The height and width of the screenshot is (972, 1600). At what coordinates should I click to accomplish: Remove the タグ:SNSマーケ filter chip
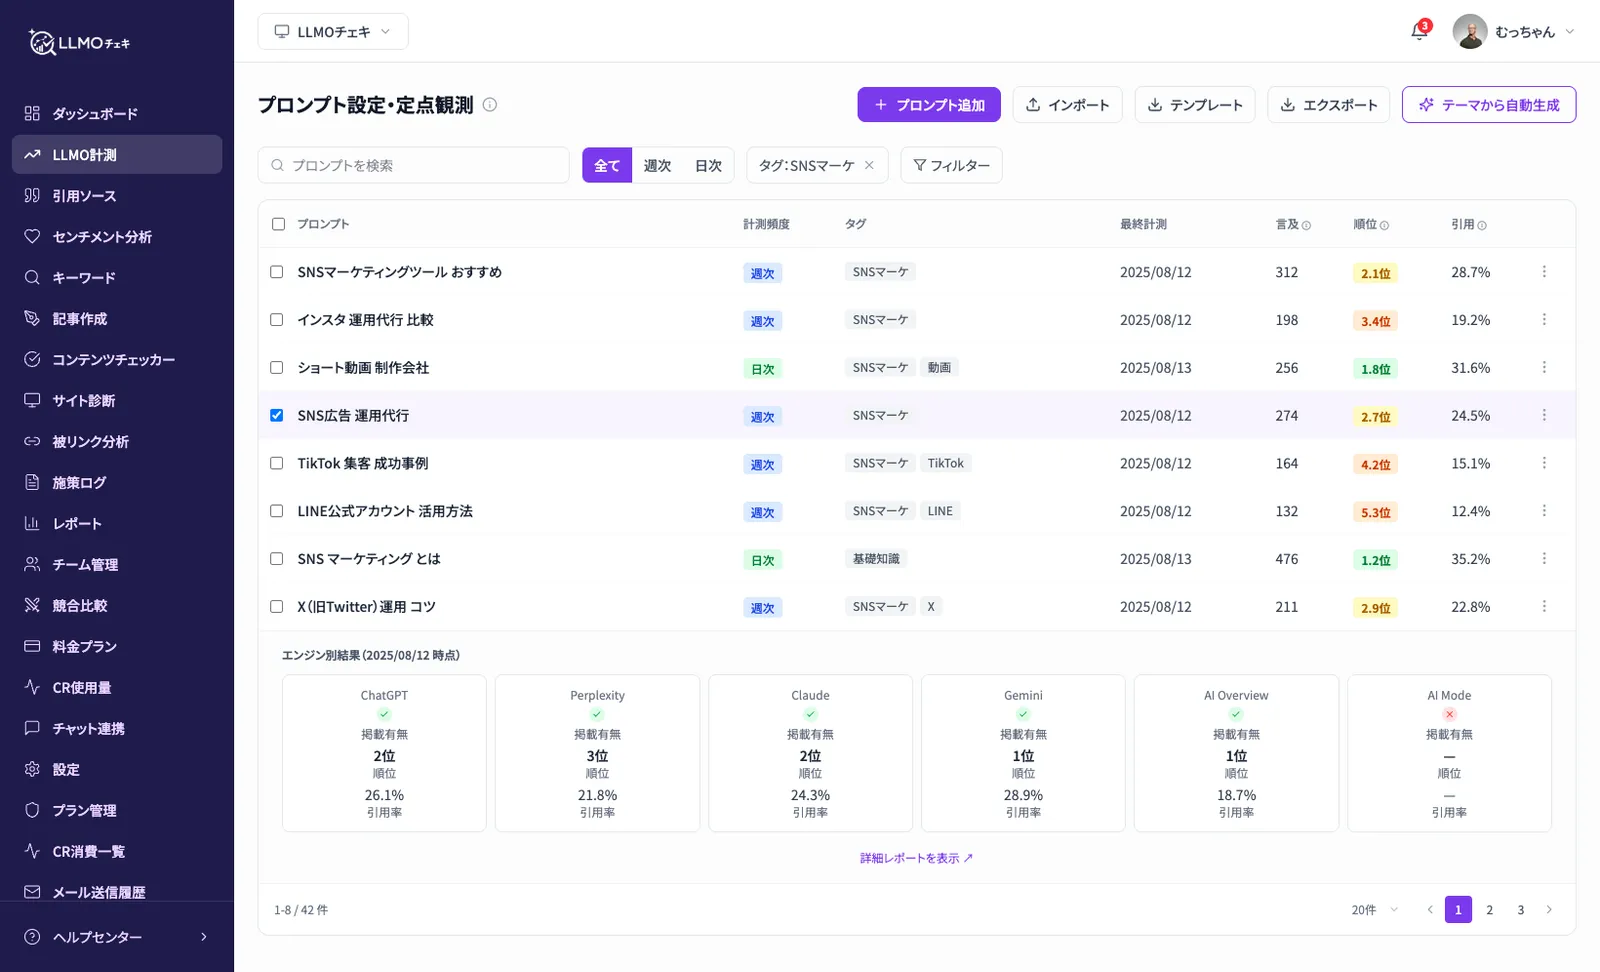[869, 165]
